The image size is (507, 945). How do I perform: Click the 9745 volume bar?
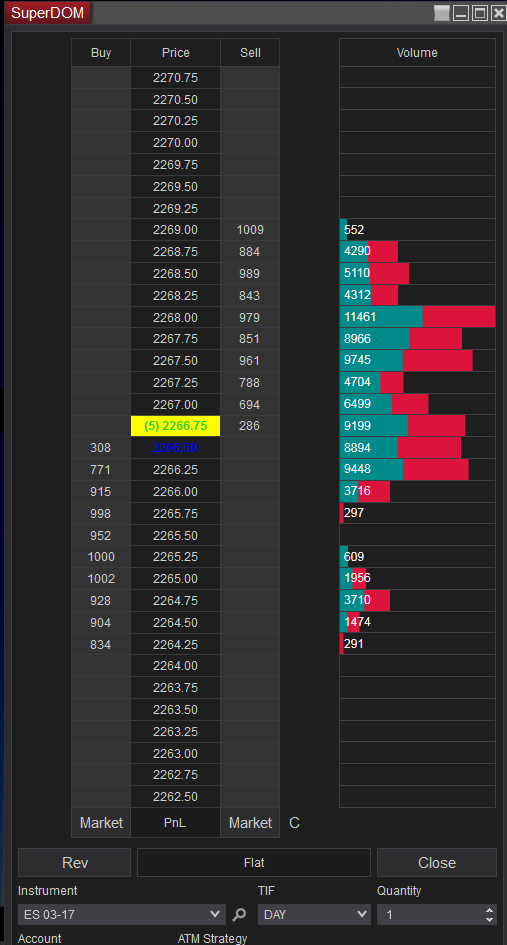point(406,360)
